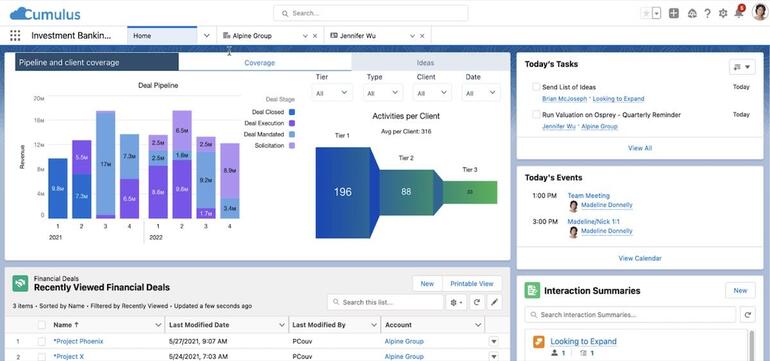Click New button in Financial Deals
Image resolution: width=770 pixels, height=361 pixels.
(x=427, y=283)
